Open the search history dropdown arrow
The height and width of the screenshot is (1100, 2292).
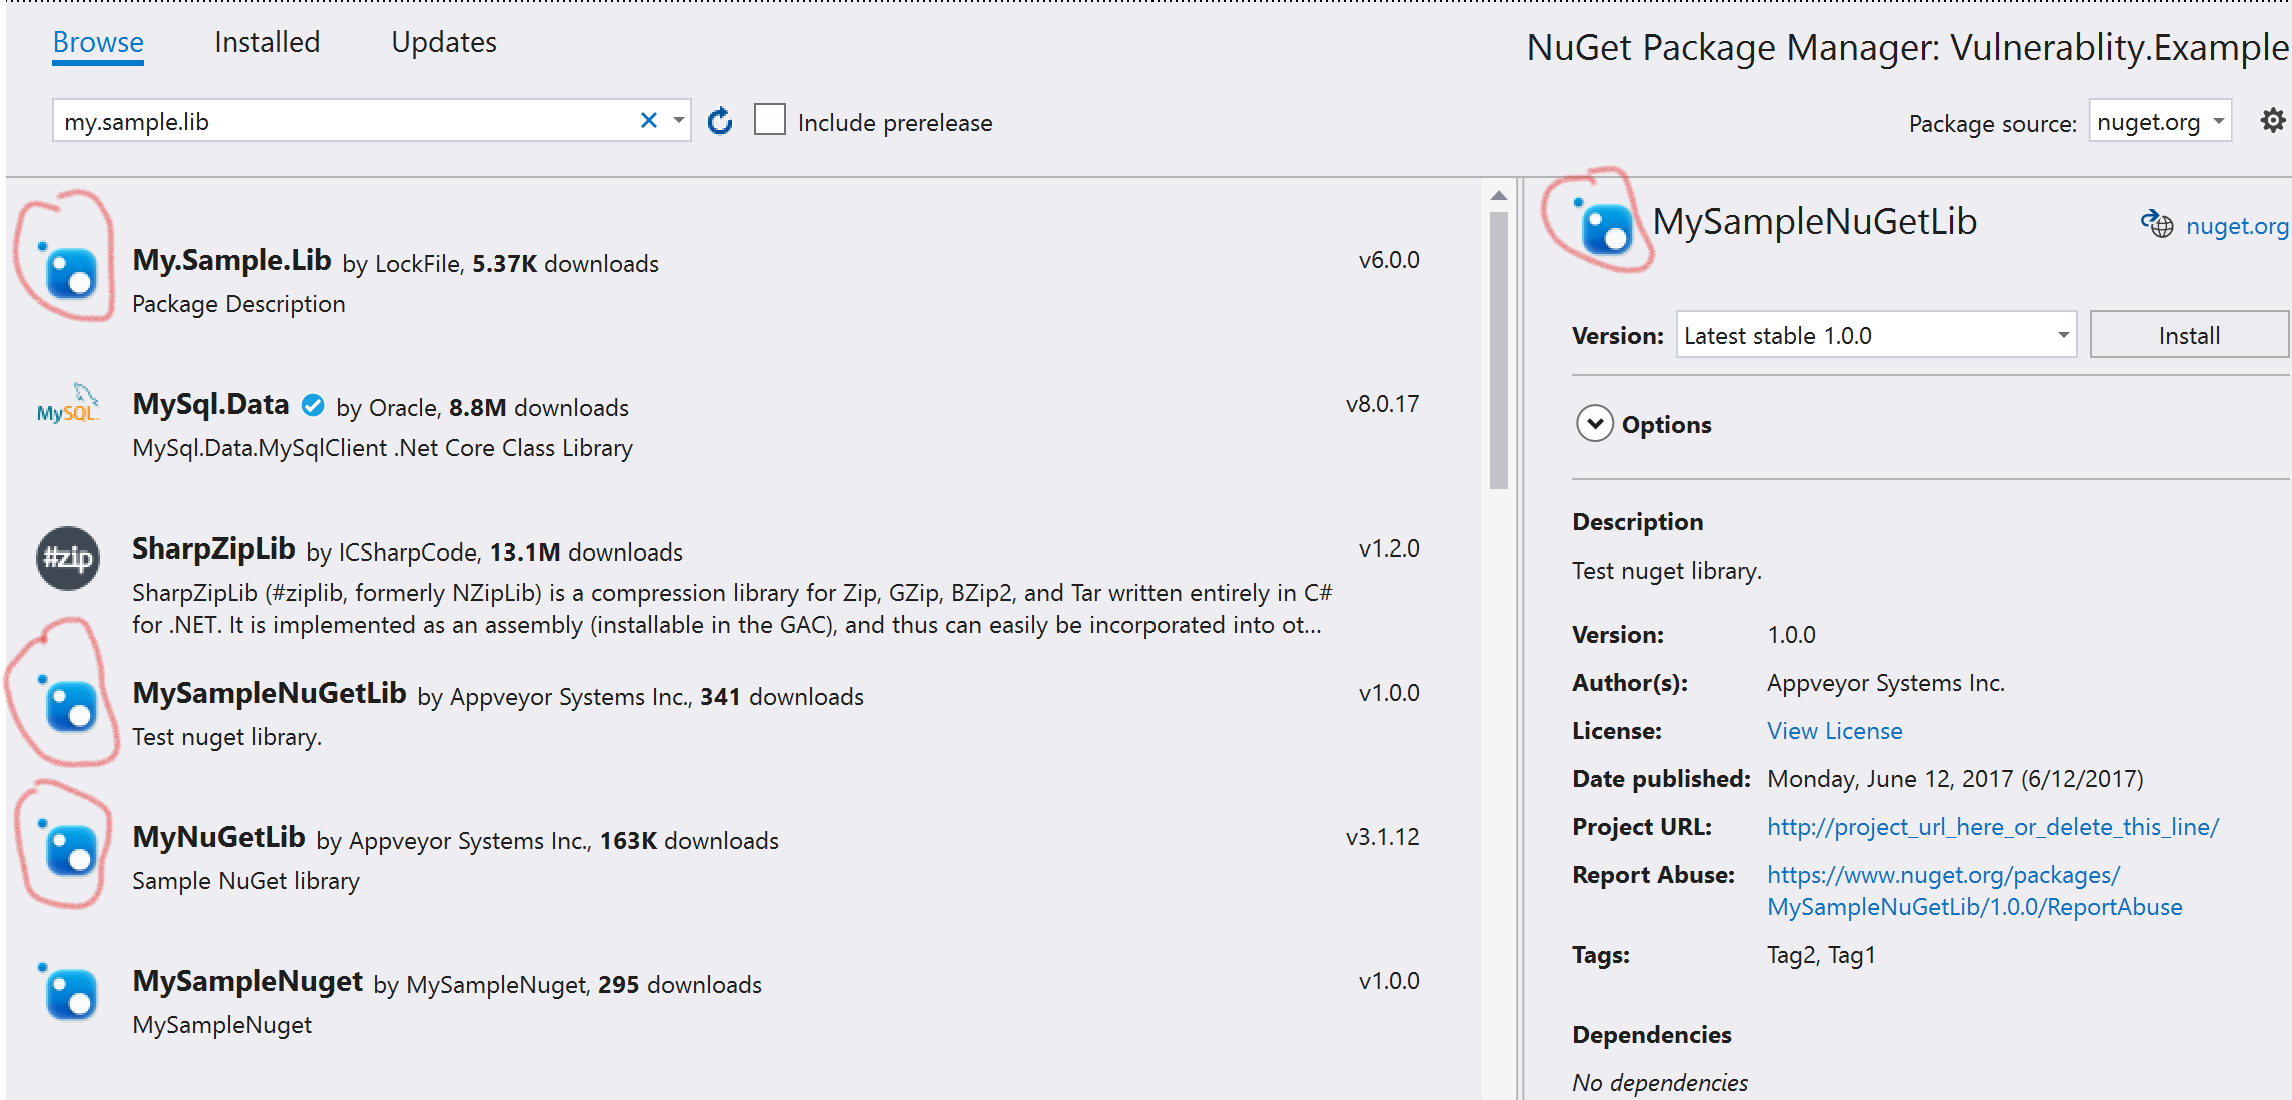point(677,120)
